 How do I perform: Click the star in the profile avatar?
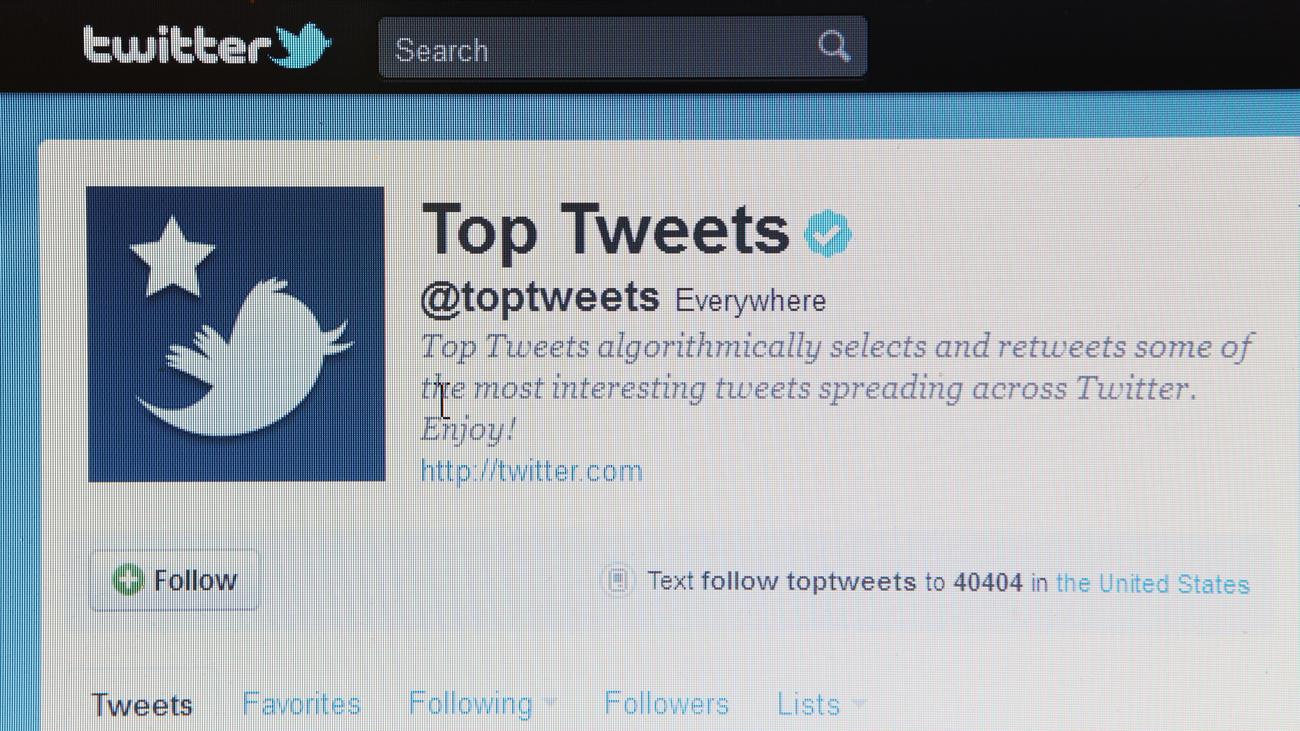tap(172, 256)
